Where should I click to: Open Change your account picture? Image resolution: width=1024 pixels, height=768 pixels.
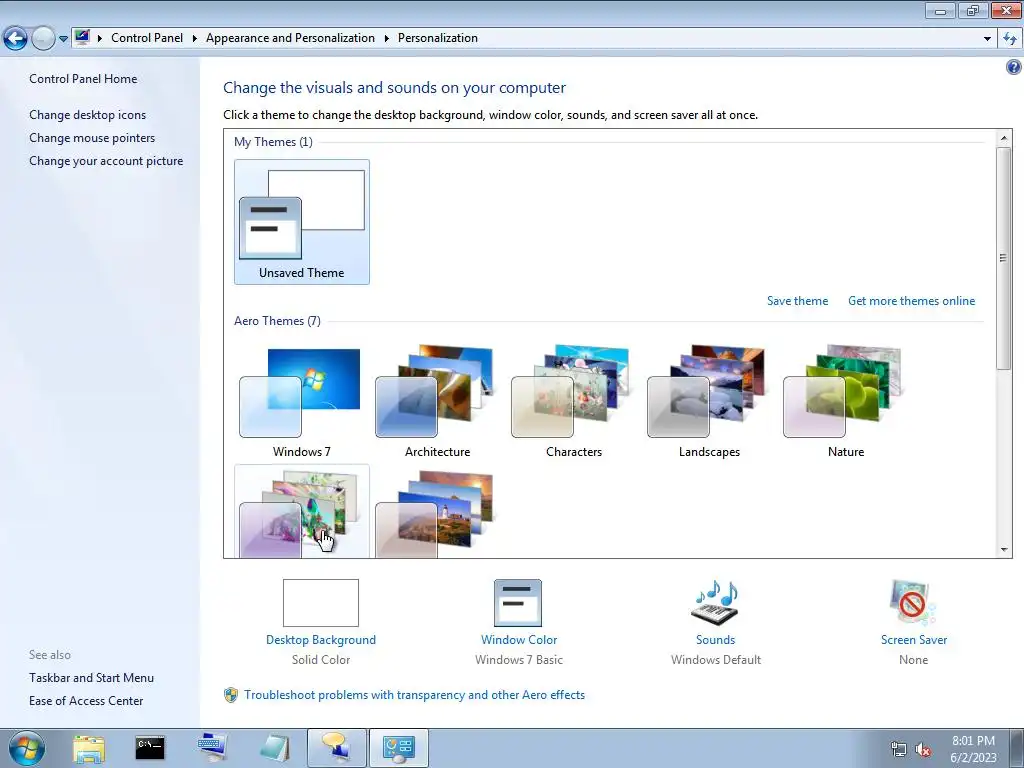click(x=106, y=161)
